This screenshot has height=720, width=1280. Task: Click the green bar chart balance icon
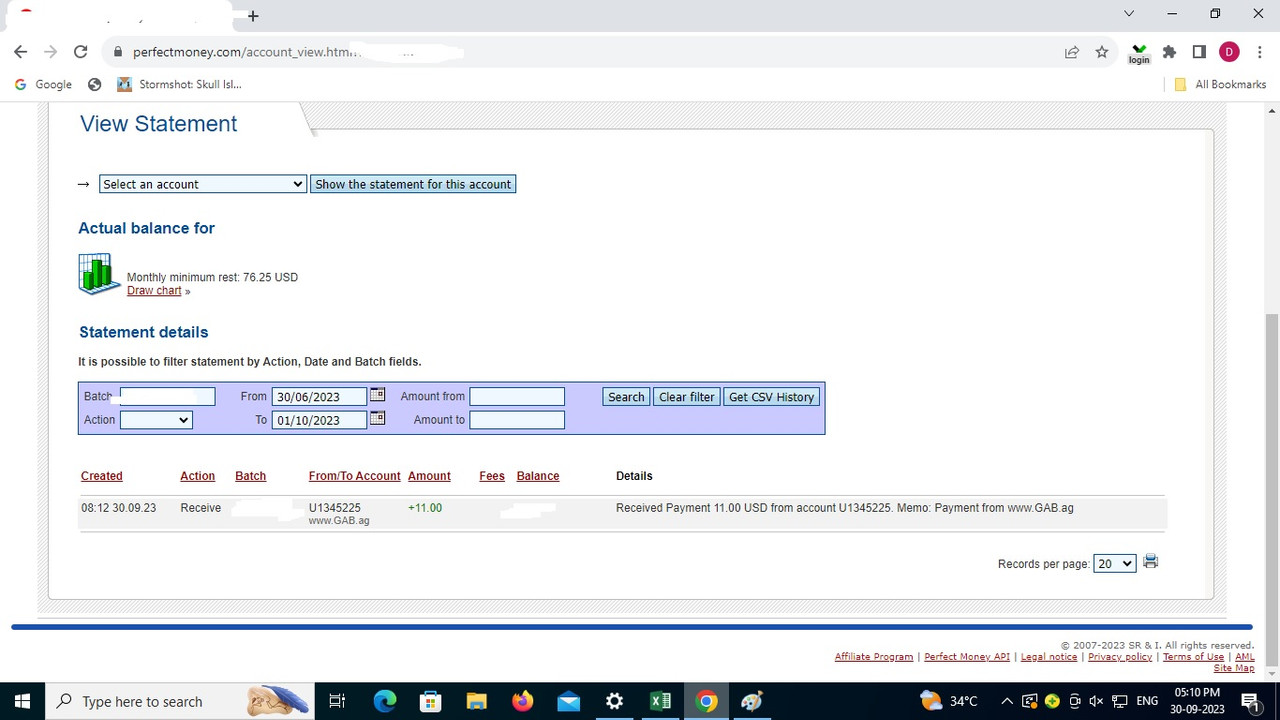[99, 274]
